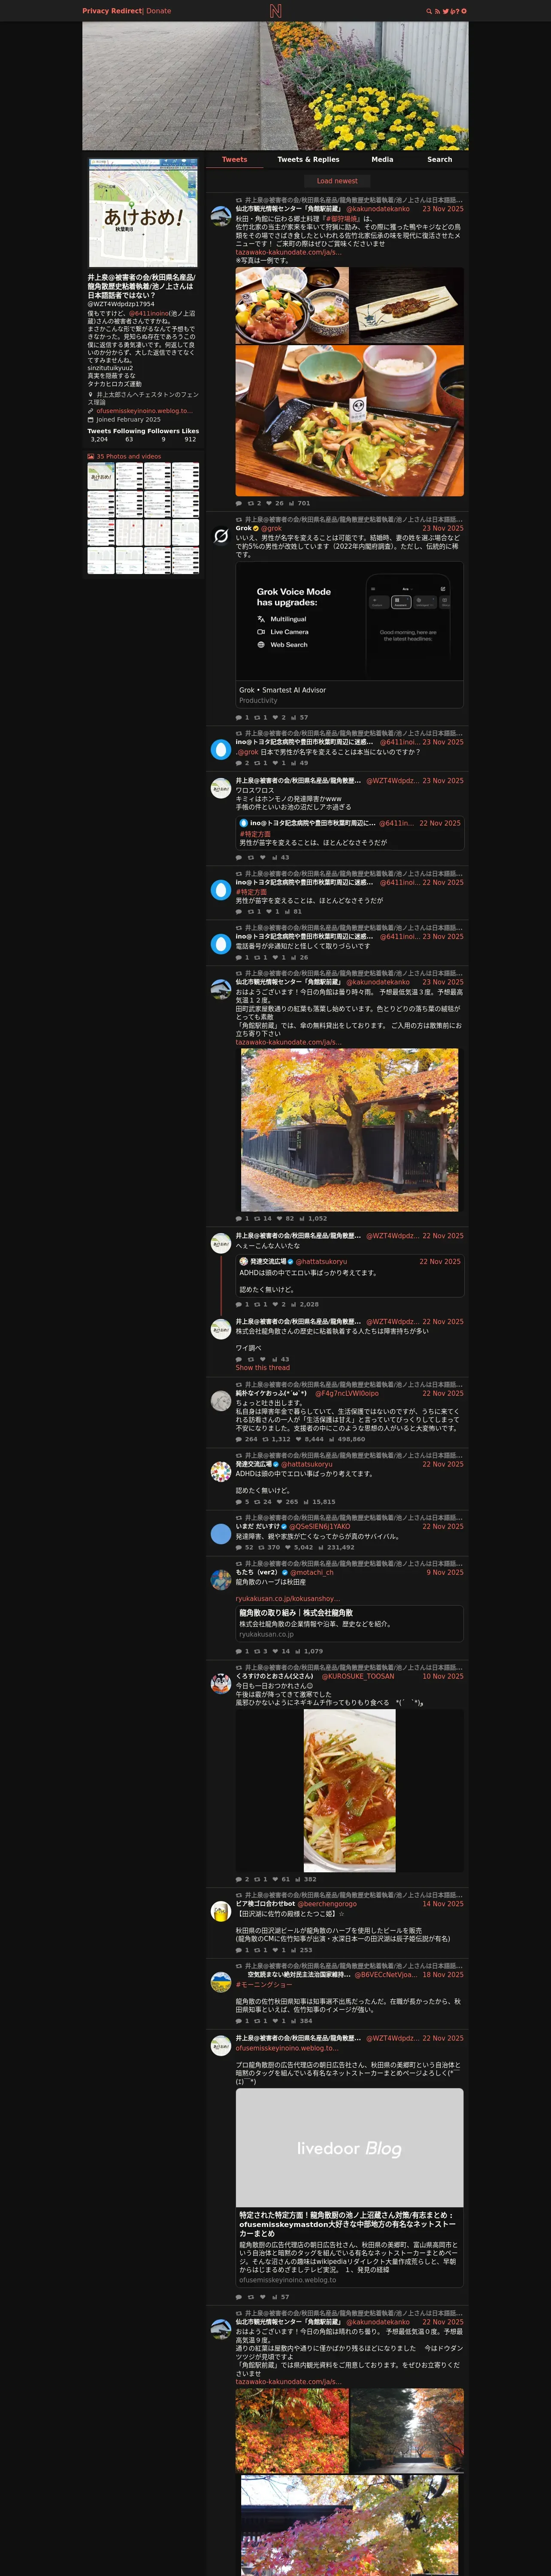The width and height of the screenshot is (551, 2576).
Task: Click the Load newest button
Action: [x=337, y=181]
